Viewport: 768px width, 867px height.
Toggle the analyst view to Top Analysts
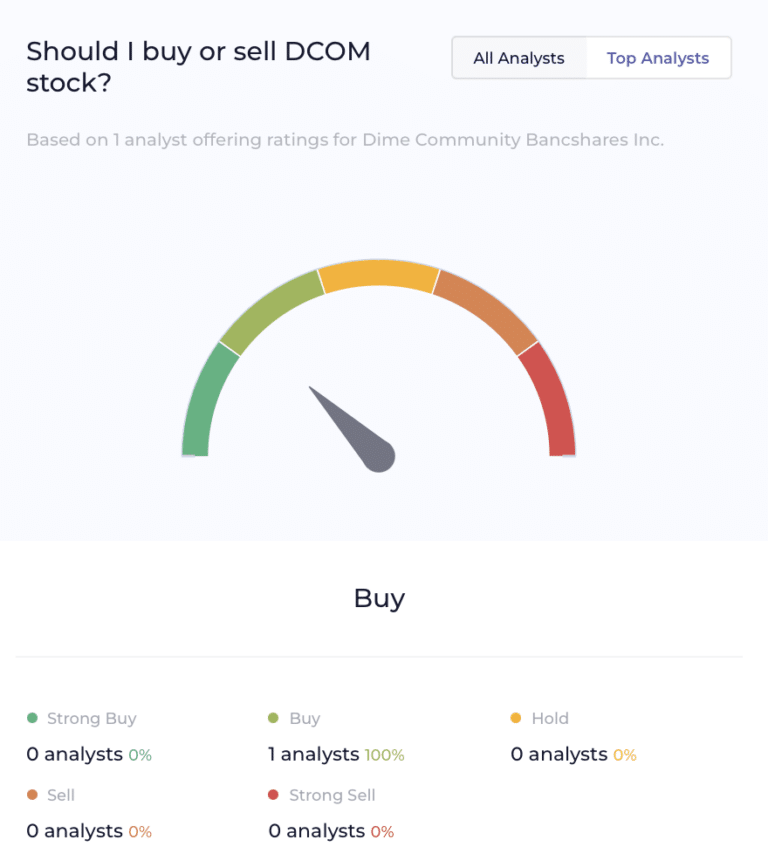tap(658, 58)
